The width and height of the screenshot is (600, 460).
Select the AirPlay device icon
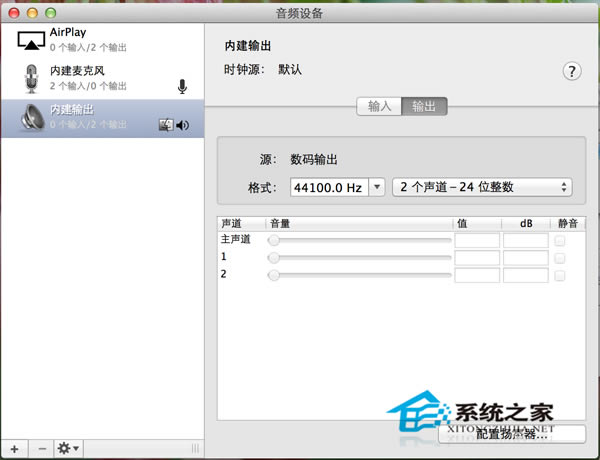(x=31, y=41)
